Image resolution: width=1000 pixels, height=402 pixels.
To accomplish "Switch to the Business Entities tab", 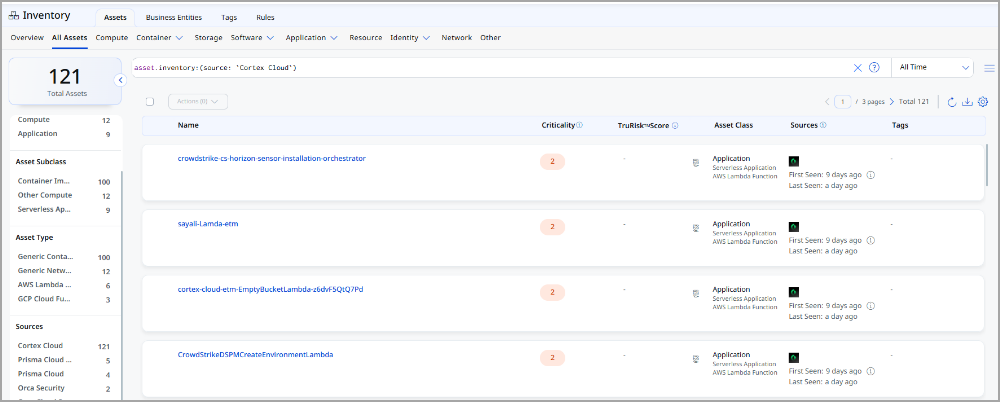I will [173, 17].
